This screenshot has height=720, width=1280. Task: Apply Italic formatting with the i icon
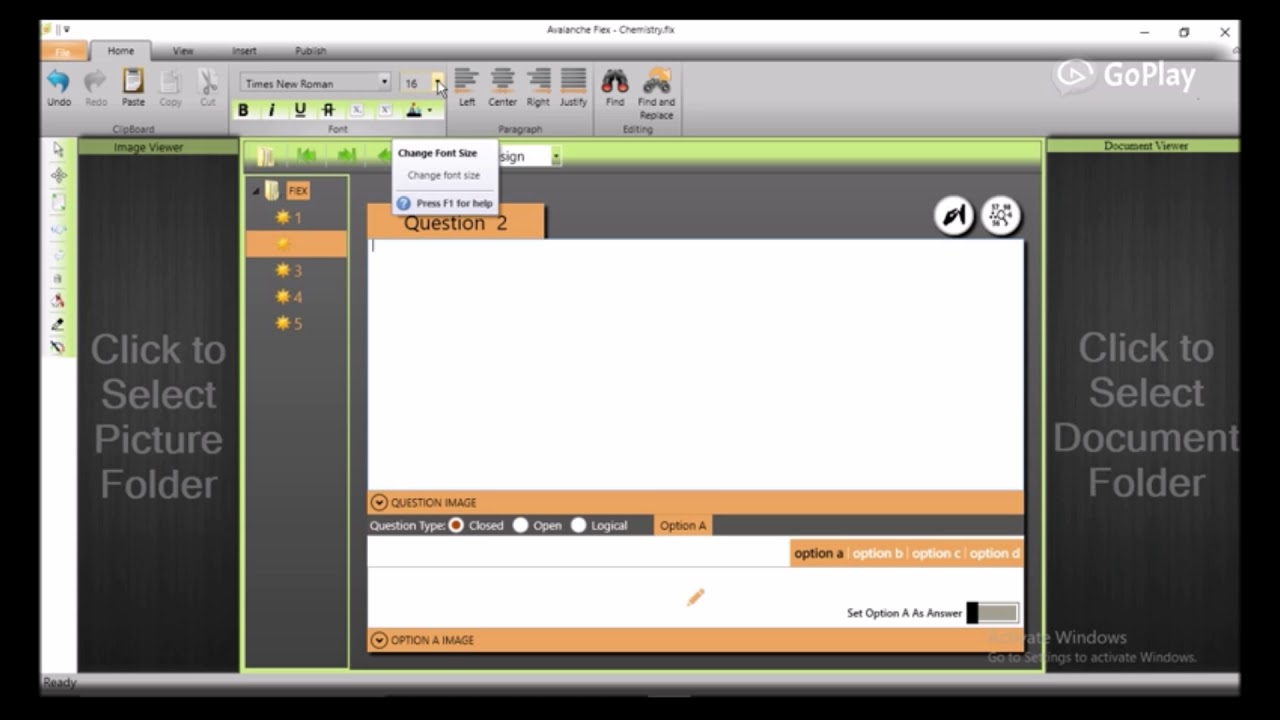(271, 110)
